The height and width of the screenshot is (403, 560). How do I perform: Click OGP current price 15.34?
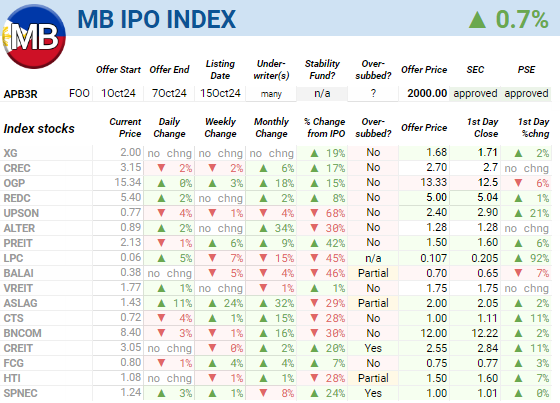tap(128, 183)
